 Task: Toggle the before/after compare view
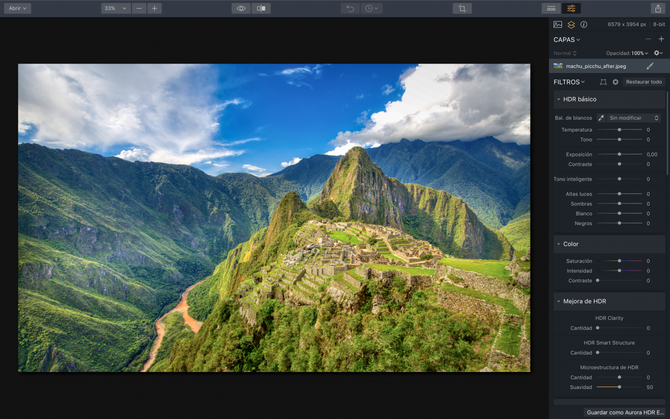[x=261, y=8]
